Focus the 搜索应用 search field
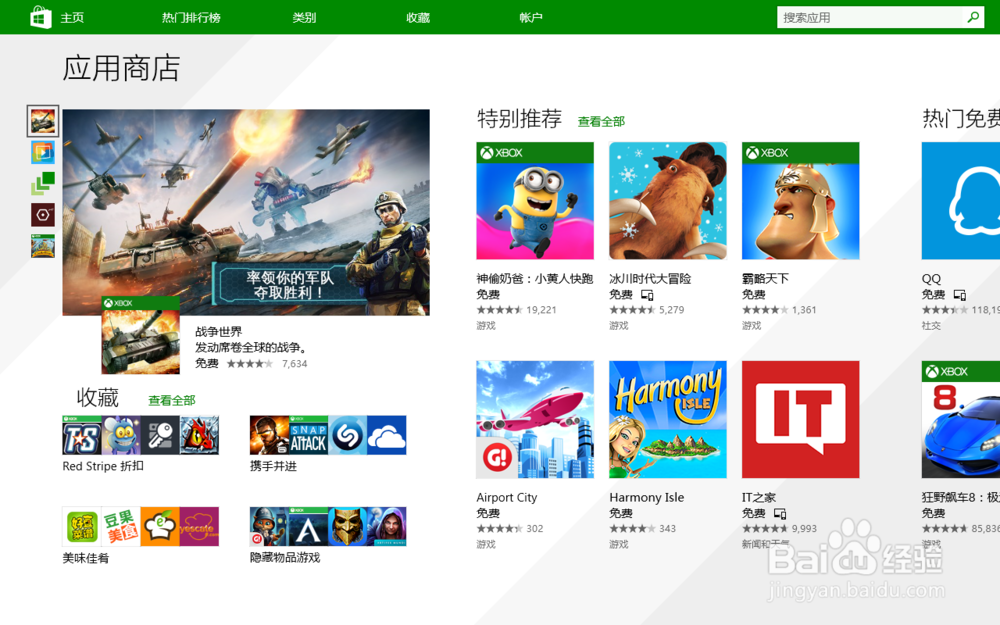Image resolution: width=1000 pixels, height=625 pixels. pos(869,18)
